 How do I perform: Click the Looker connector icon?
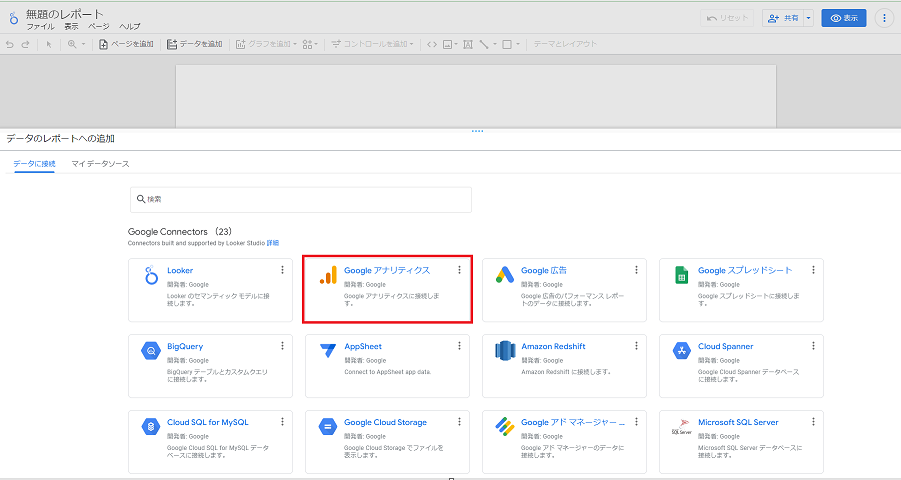tap(151, 276)
